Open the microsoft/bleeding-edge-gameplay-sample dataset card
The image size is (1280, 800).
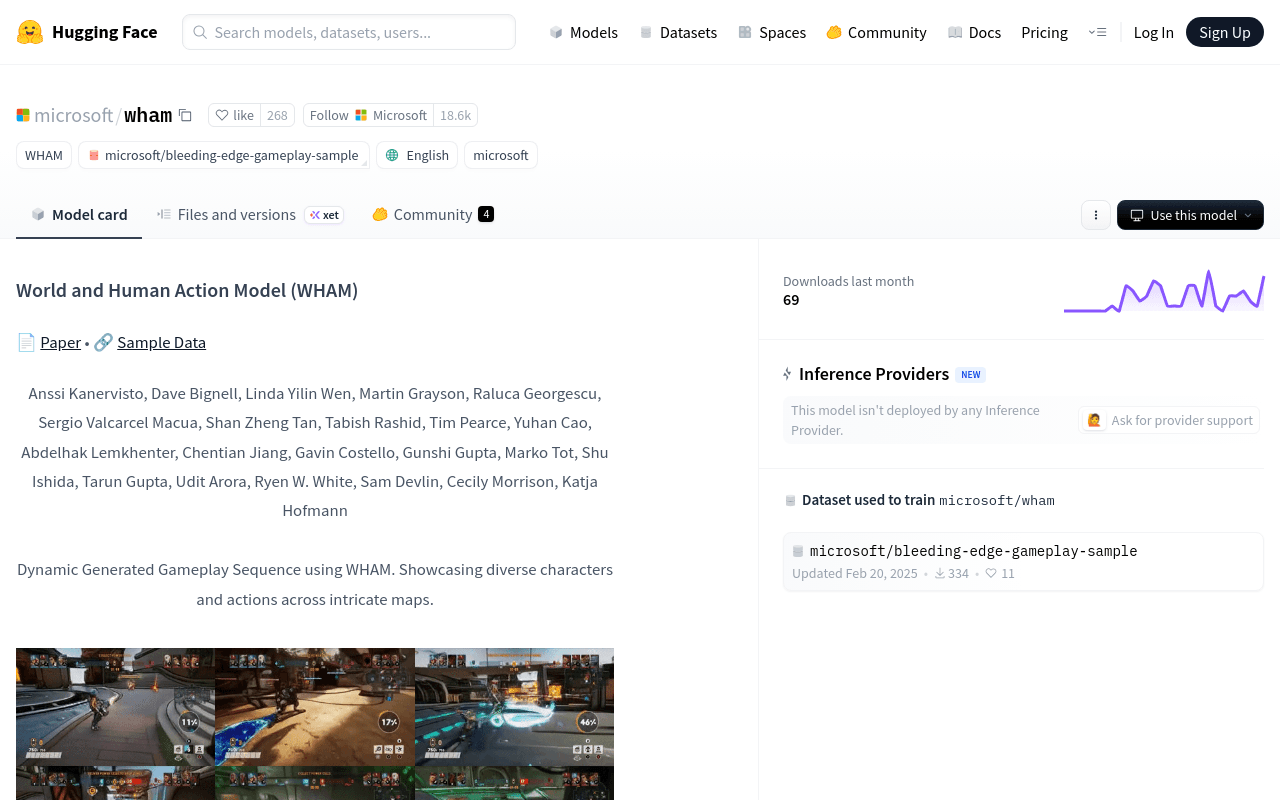[x=1023, y=562]
